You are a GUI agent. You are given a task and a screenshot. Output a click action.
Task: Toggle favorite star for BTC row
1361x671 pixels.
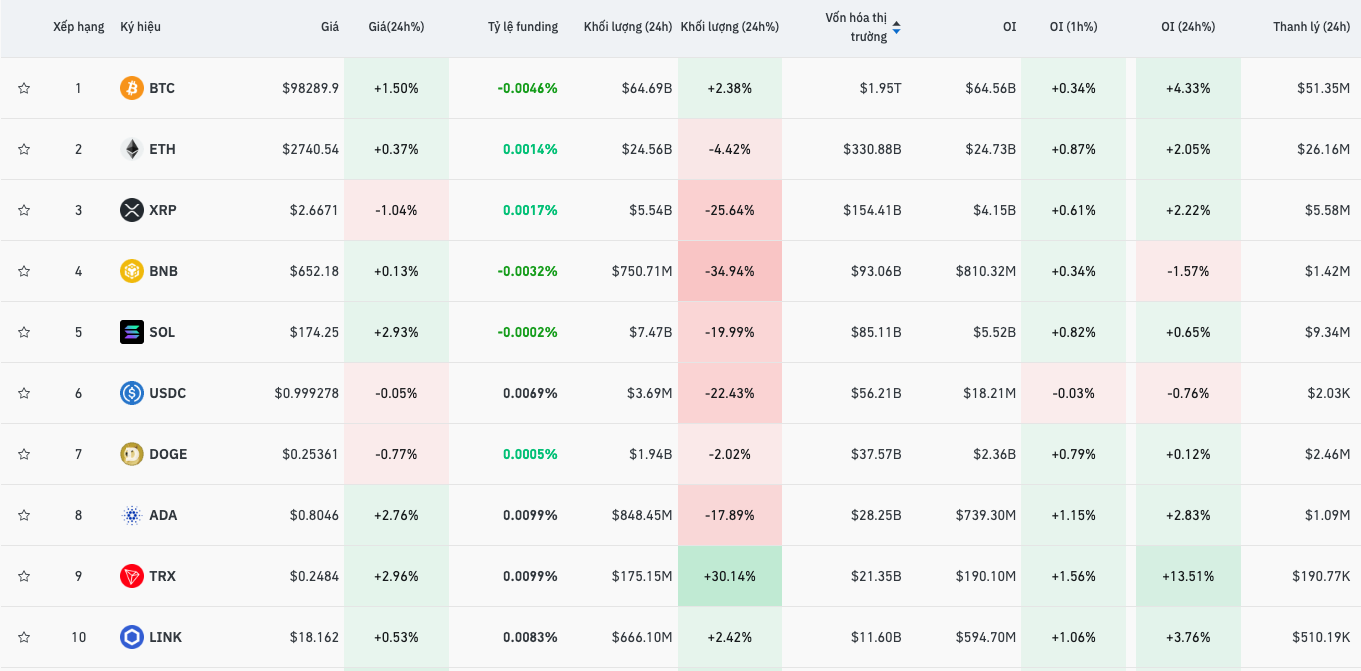tap(24, 89)
